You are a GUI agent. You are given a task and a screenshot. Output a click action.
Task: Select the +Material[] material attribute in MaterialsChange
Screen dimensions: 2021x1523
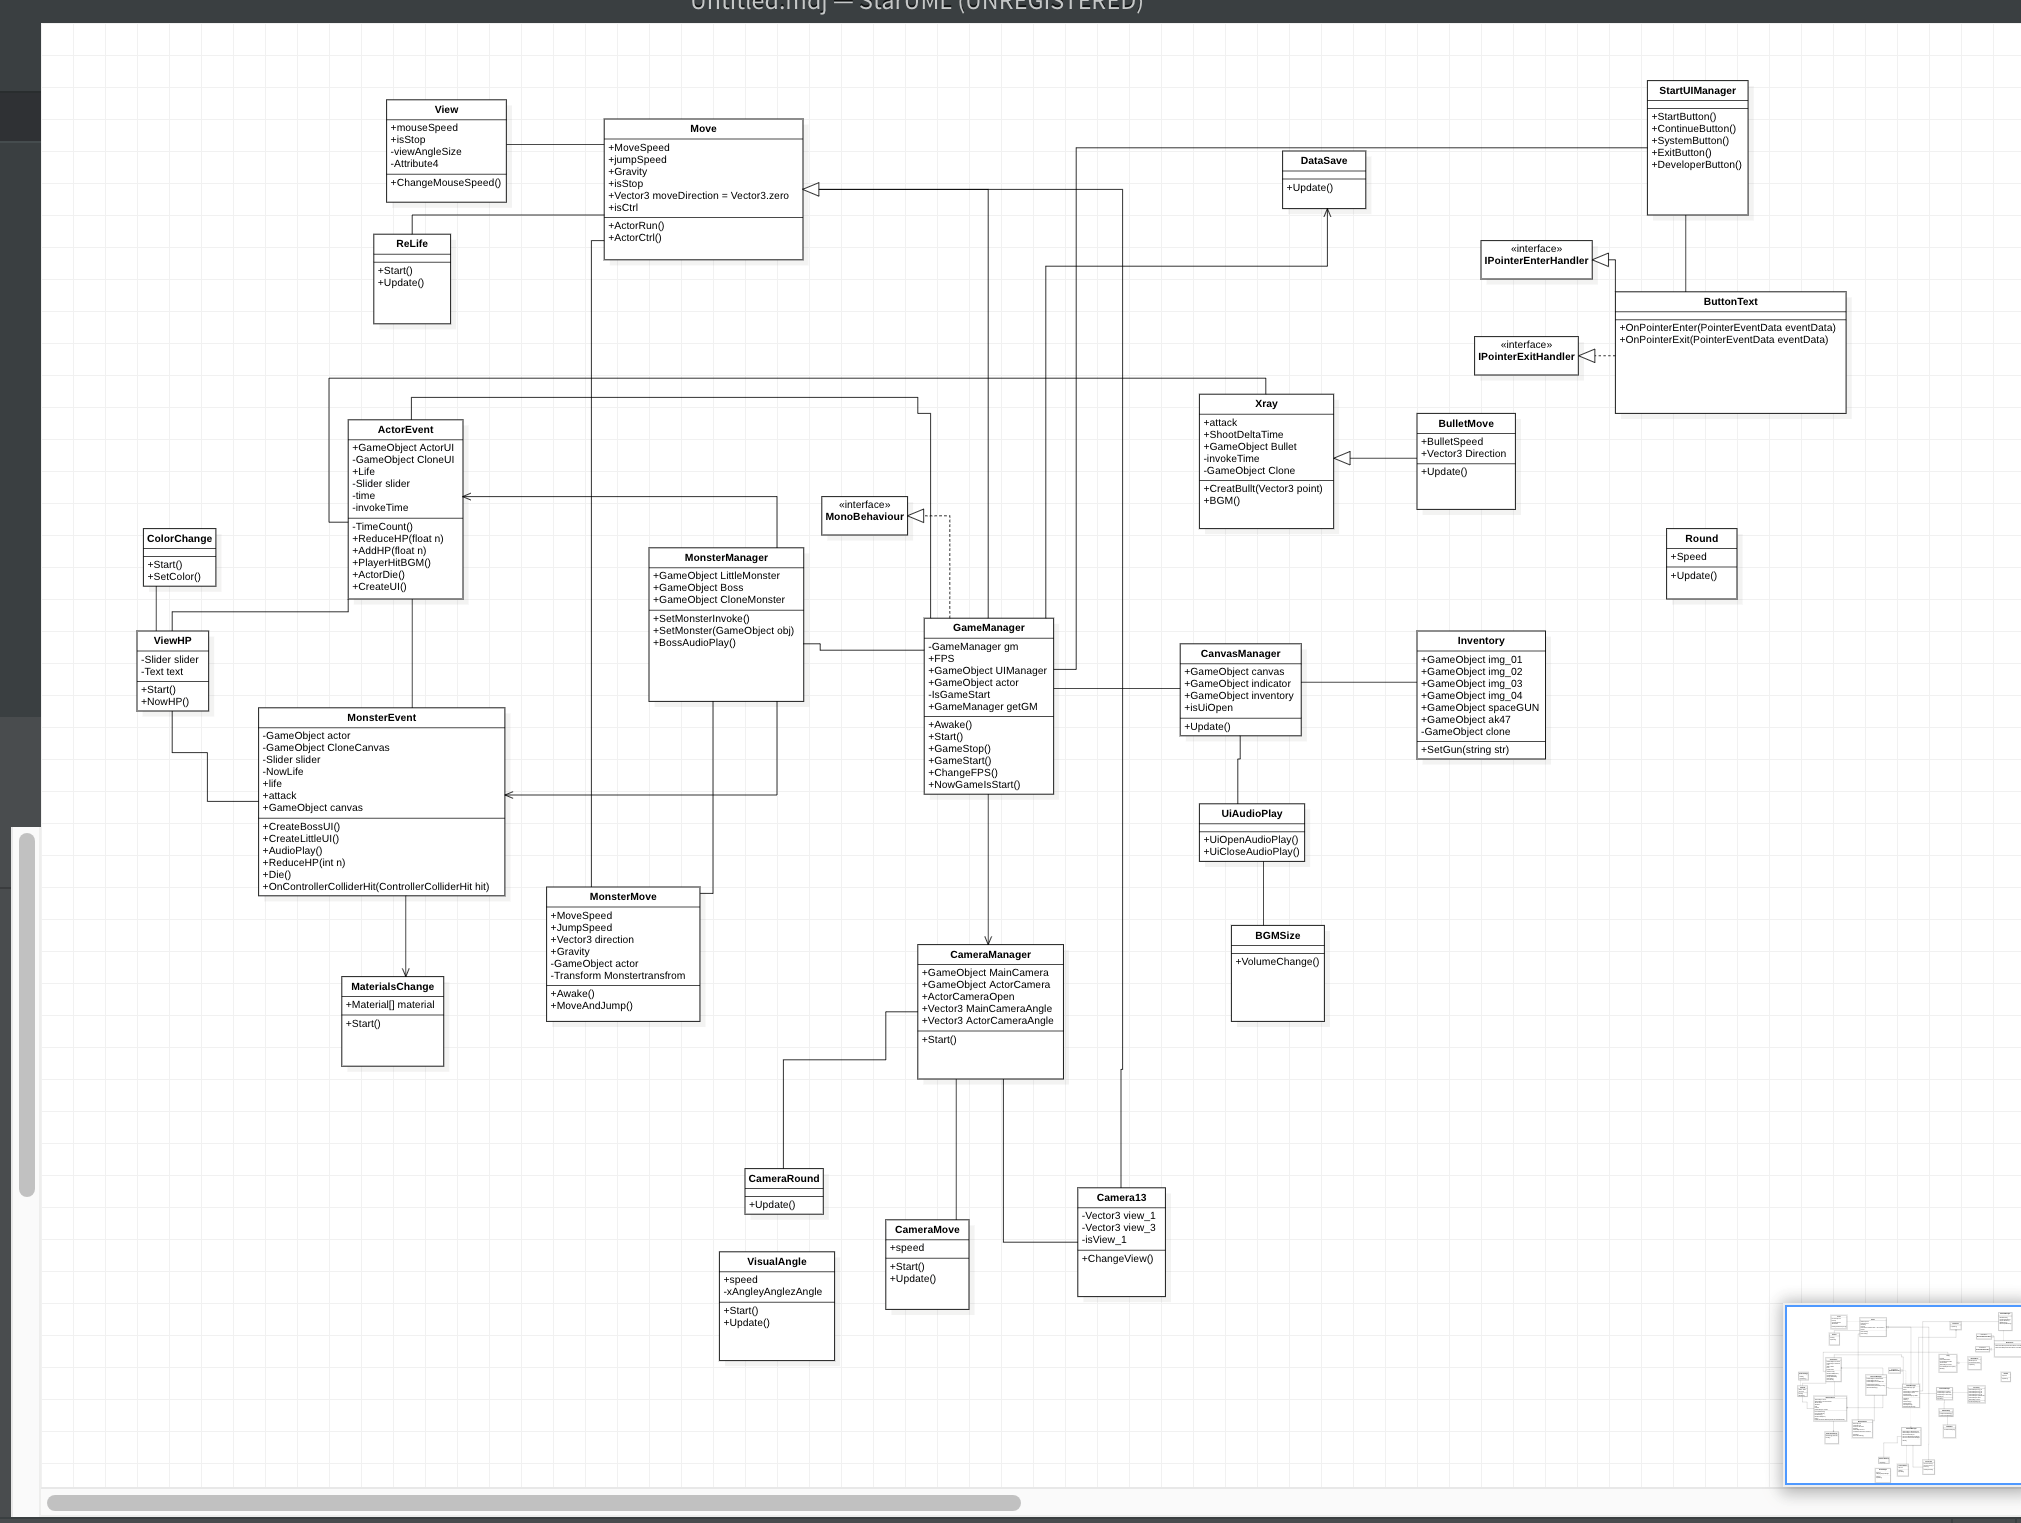[391, 1005]
